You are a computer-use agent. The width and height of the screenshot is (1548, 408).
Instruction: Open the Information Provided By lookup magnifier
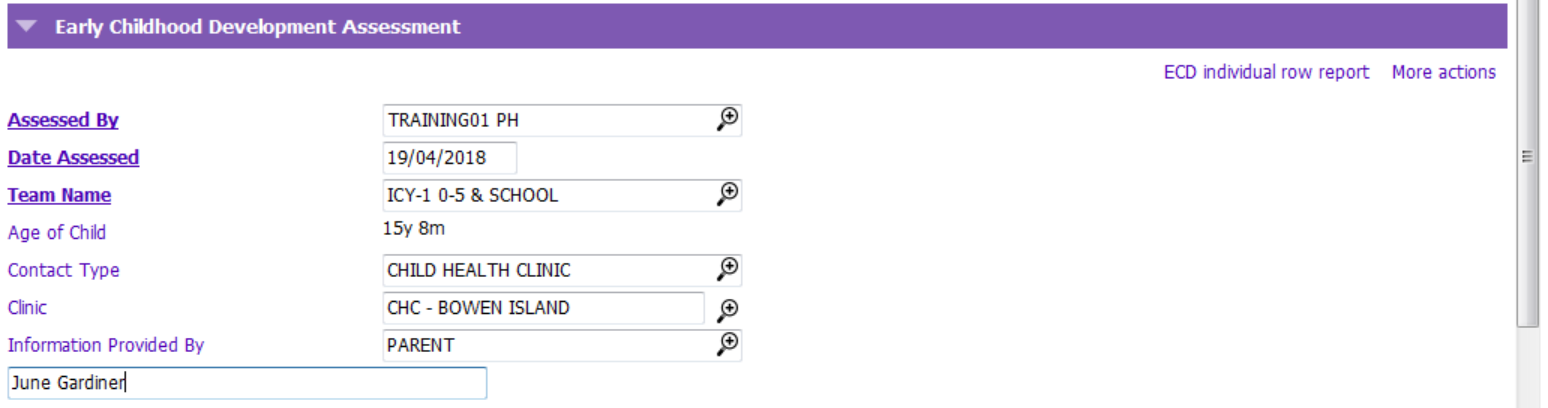point(728,344)
